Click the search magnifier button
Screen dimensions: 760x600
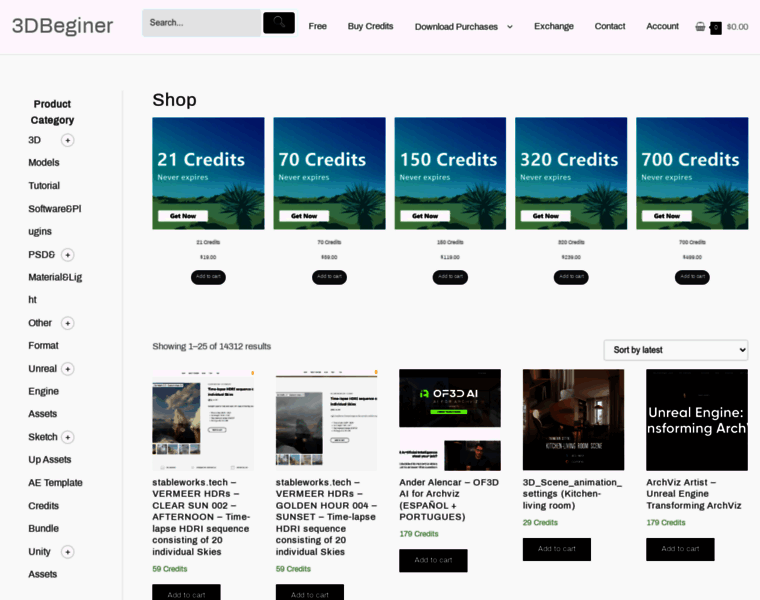pyautogui.click(x=279, y=23)
